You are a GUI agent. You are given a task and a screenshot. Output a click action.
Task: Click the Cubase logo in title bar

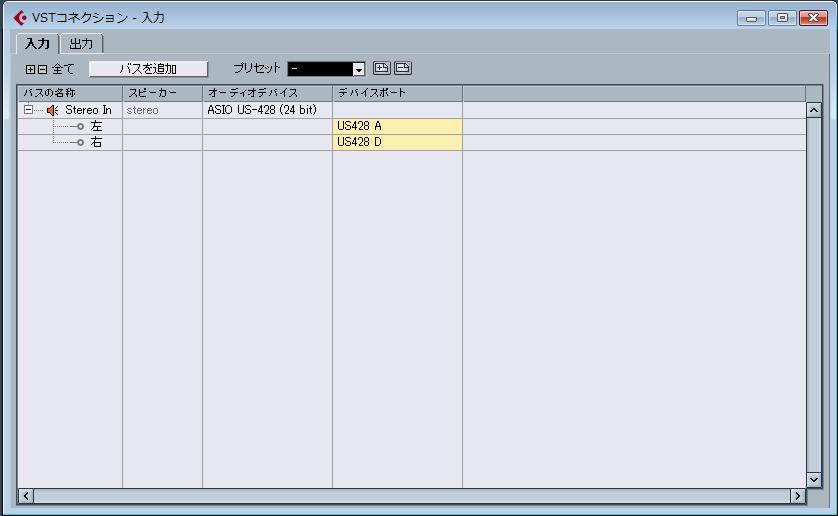click(x=20, y=18)
